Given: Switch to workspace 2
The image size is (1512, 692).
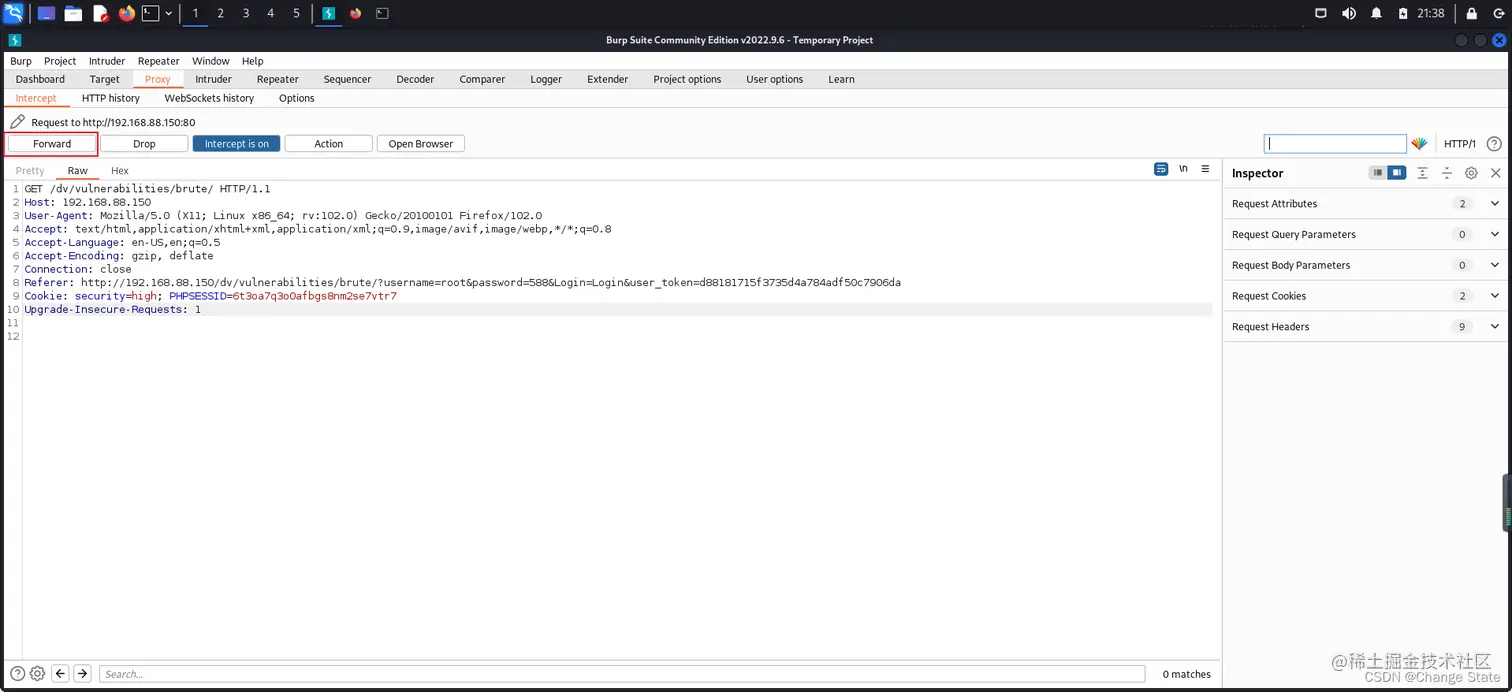Looking at the screenshot, I should pos(220,14).
